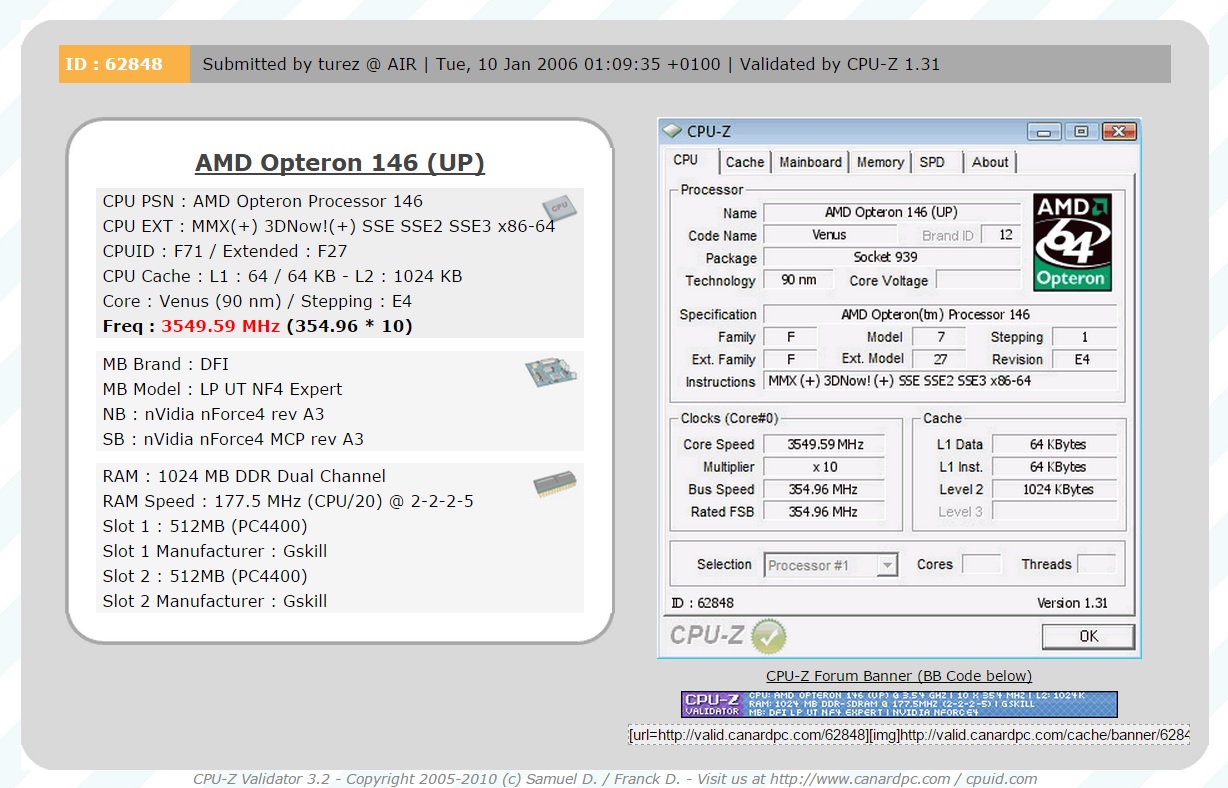Click the CPU-Z title bar app icon
The image size is (1228, 788).
tap(672, 131)
